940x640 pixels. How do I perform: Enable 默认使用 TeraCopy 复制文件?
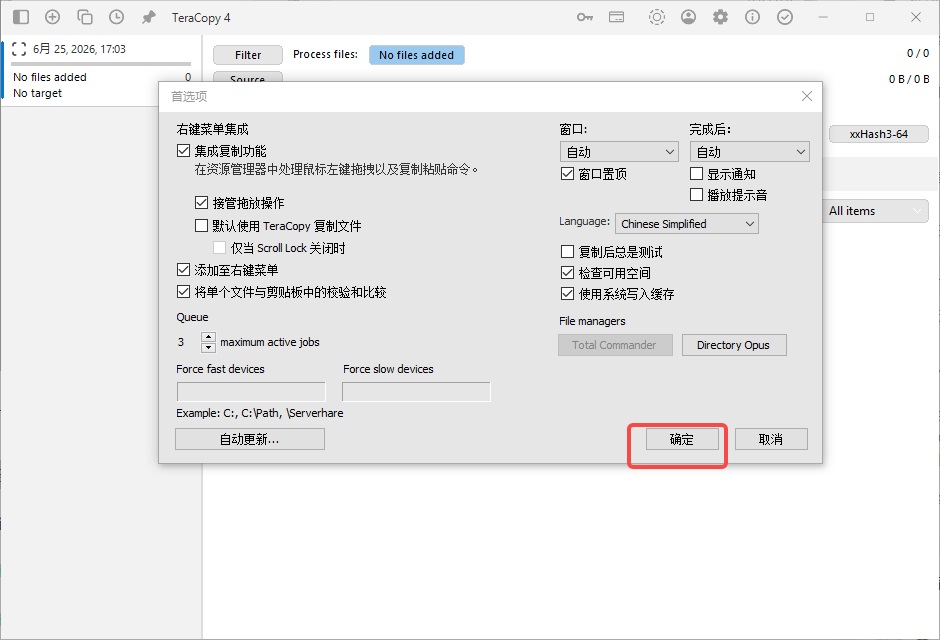(x=201, y=225)
